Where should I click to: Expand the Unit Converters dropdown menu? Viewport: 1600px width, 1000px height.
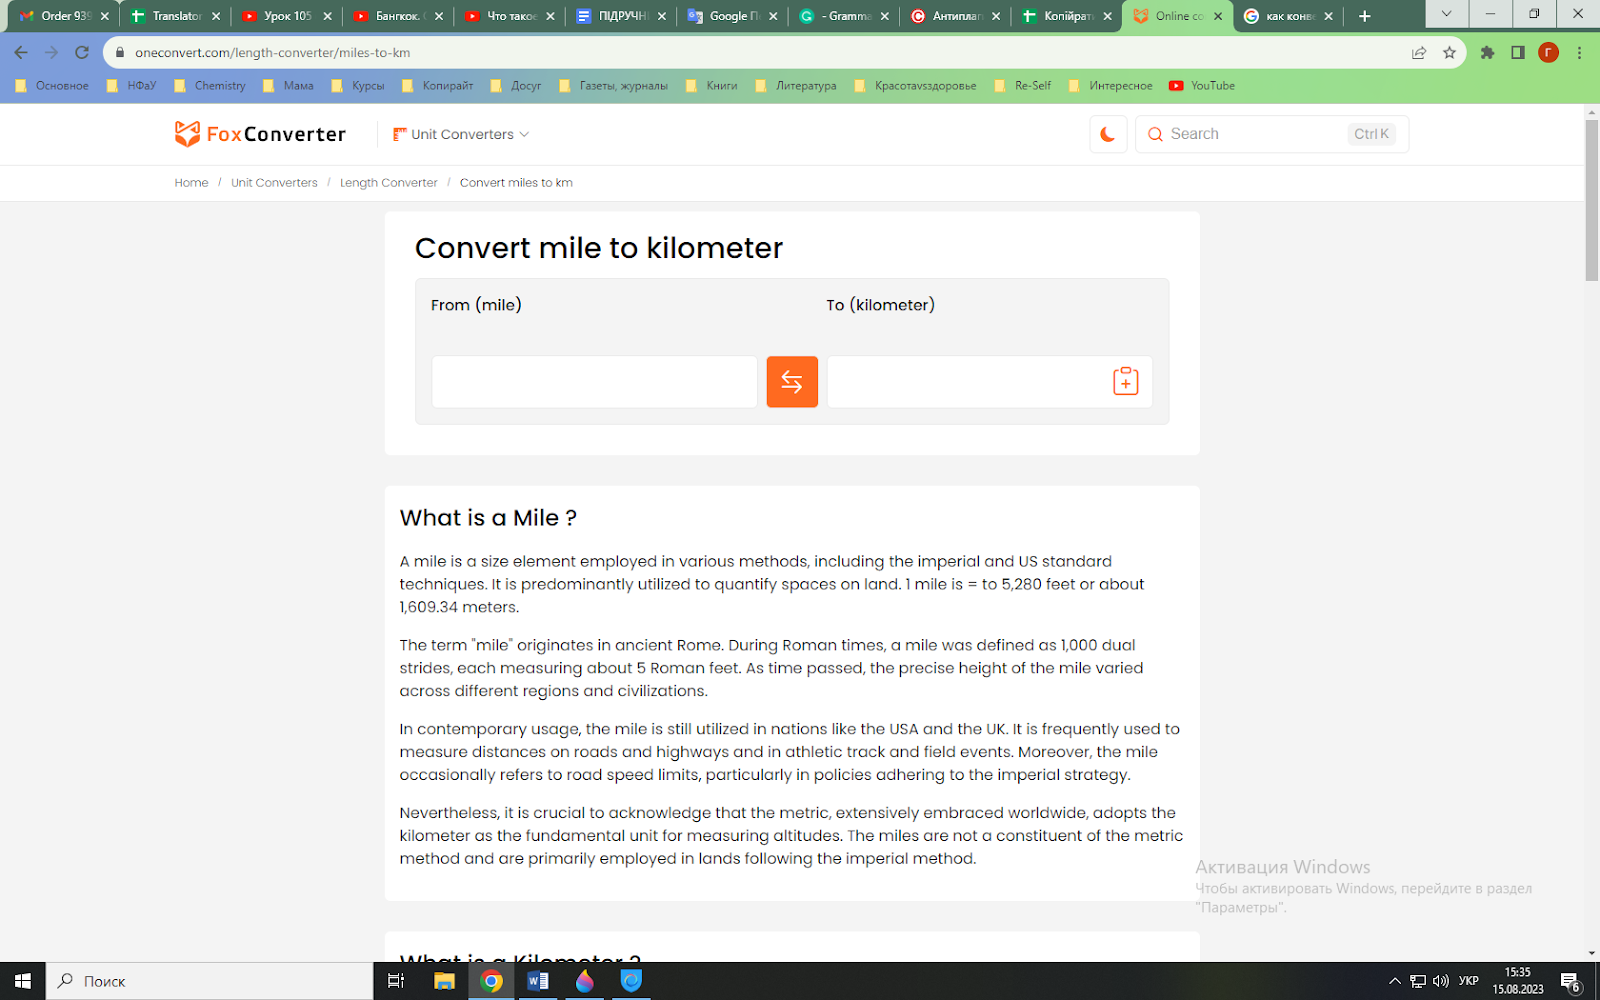[x=461, y=134]
